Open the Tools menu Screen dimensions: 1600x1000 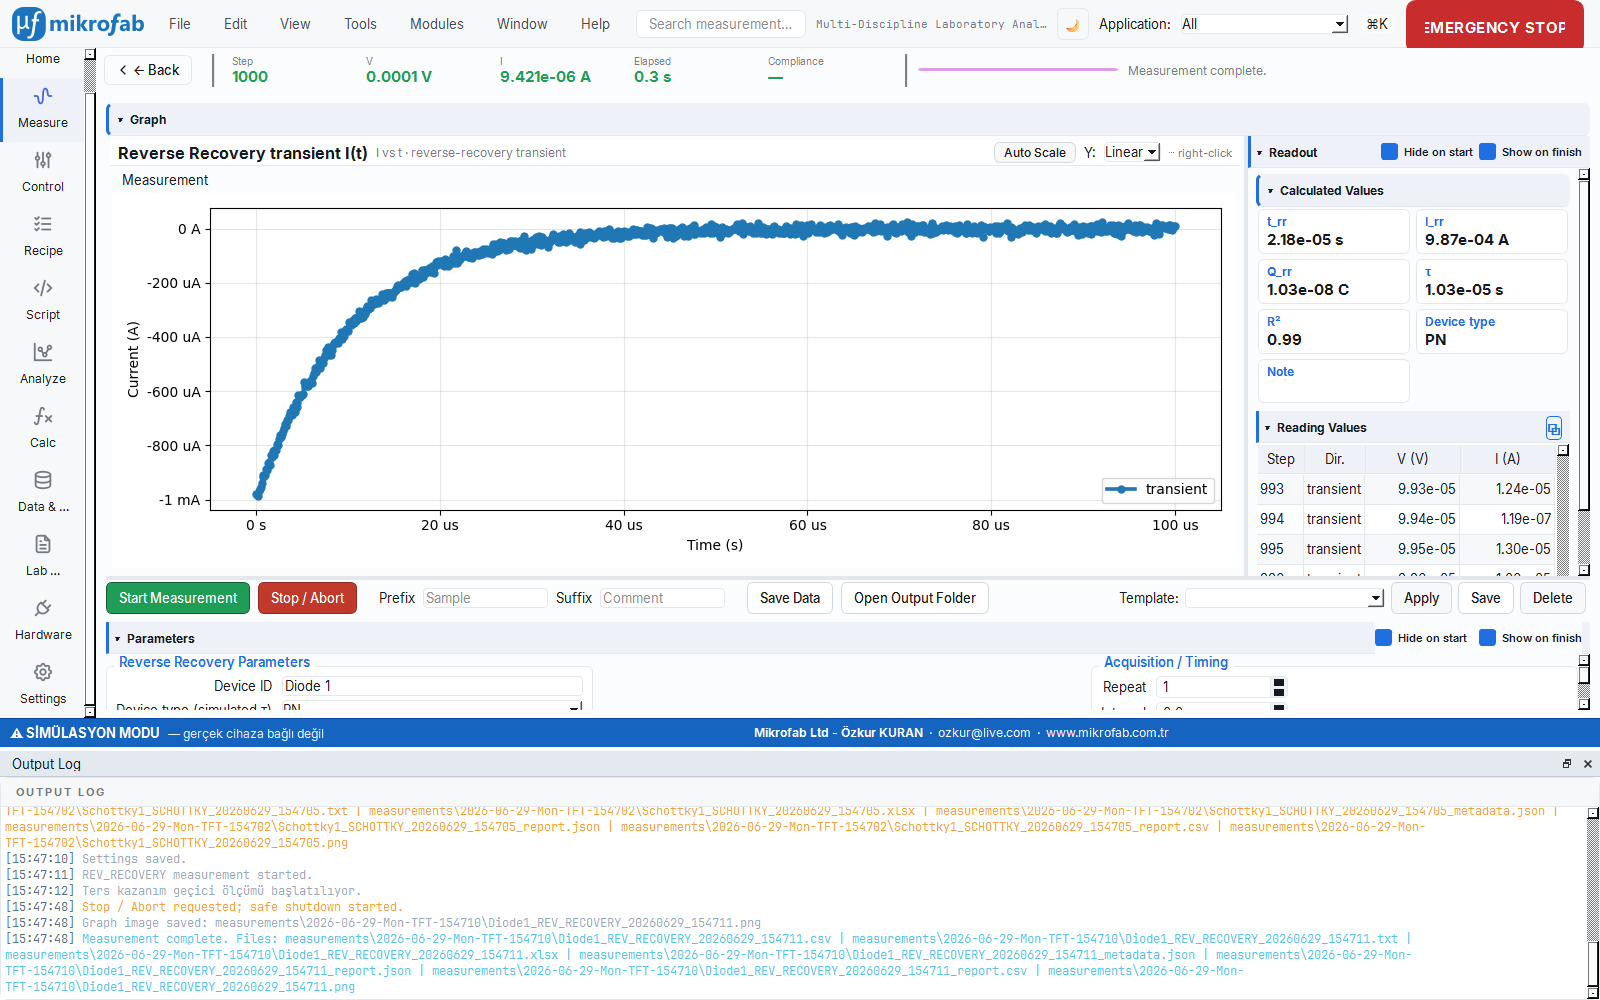pyautogui.click(x=361, y=24)
